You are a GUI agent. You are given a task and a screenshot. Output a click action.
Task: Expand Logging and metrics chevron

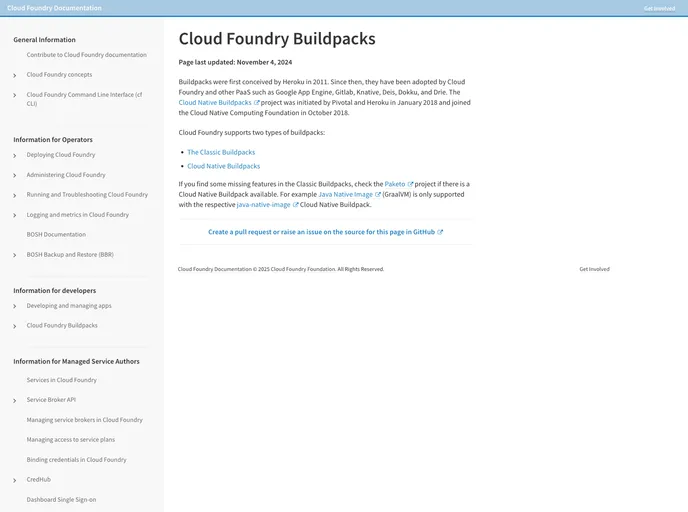click(14, 215)
